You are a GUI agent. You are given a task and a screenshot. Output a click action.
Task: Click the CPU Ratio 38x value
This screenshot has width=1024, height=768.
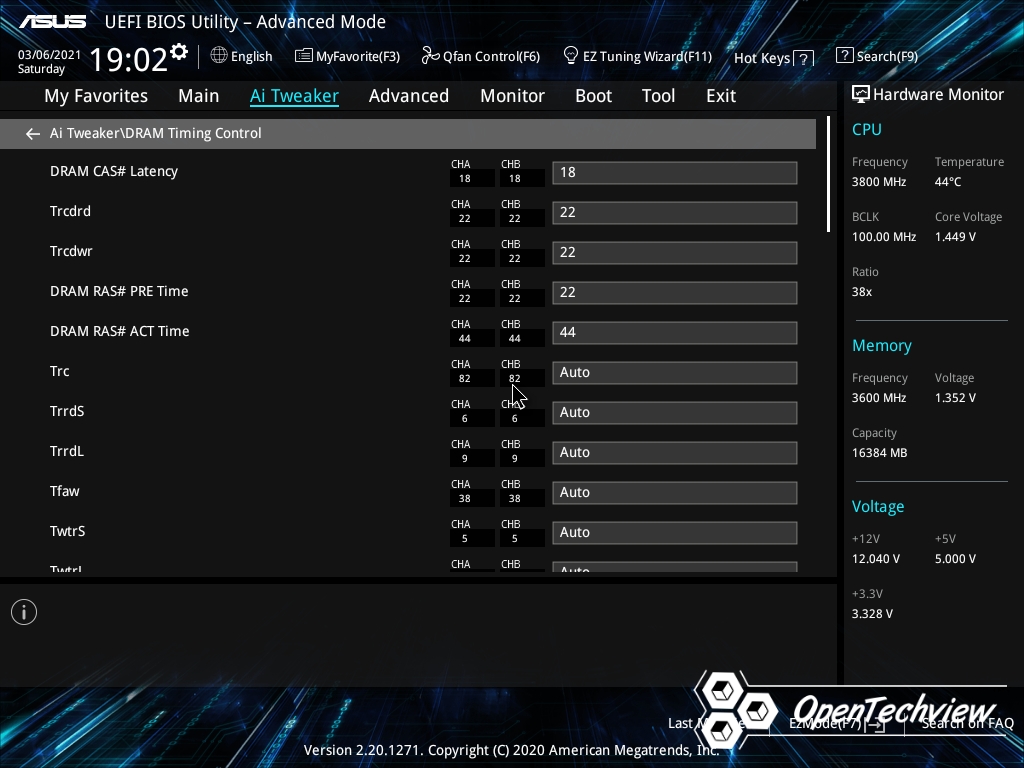pos(861,292)
